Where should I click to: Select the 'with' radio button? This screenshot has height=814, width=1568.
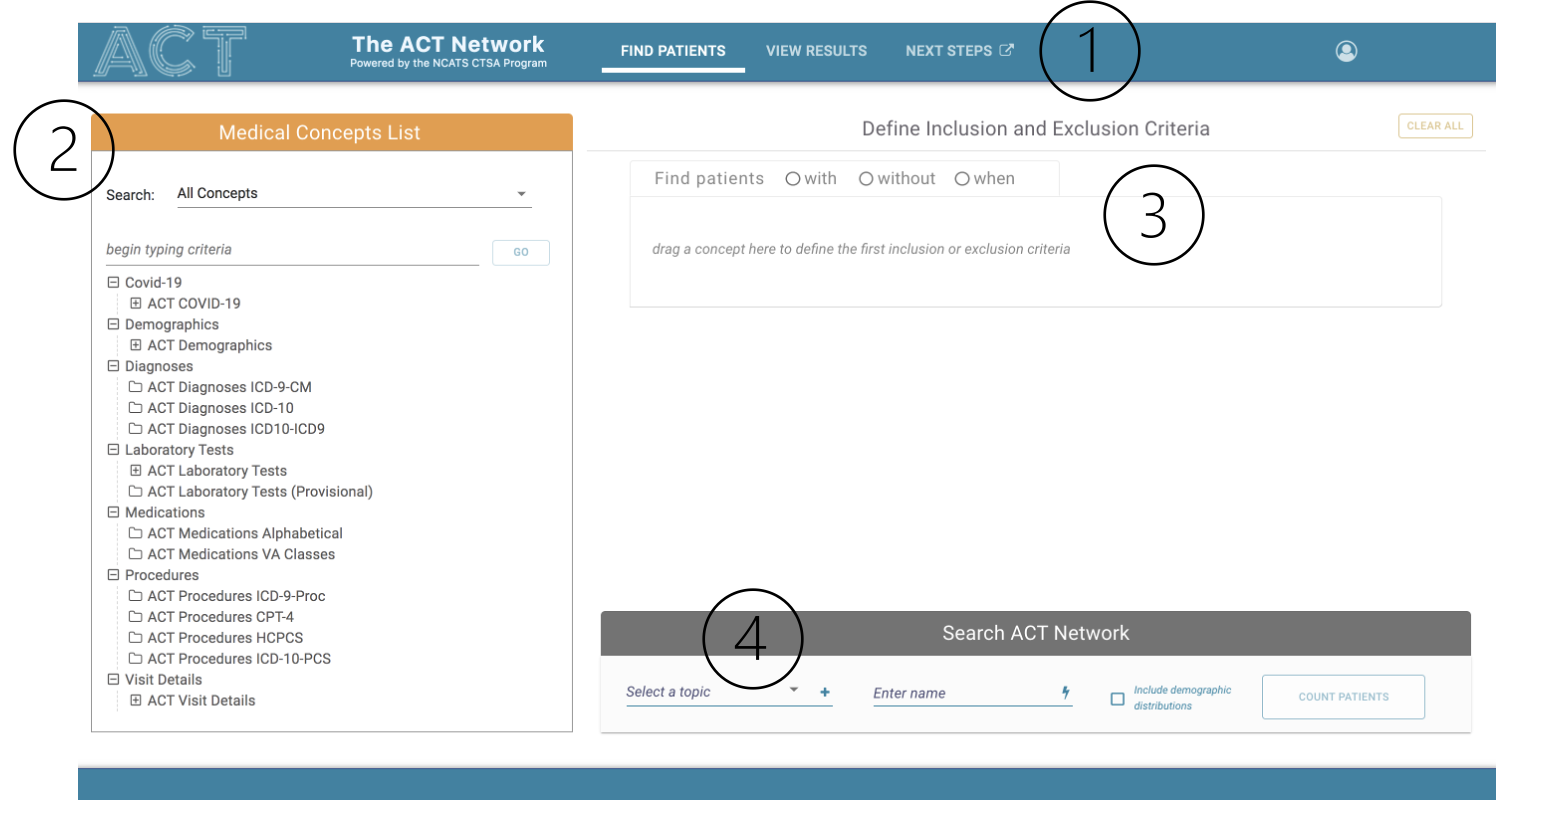click(x=793, y=179)
